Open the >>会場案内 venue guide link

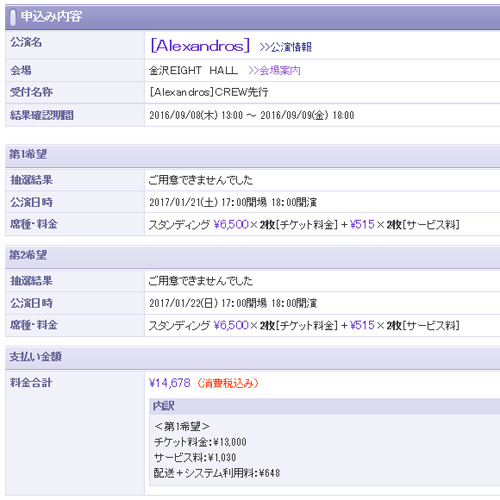click(x=274, y=70)
